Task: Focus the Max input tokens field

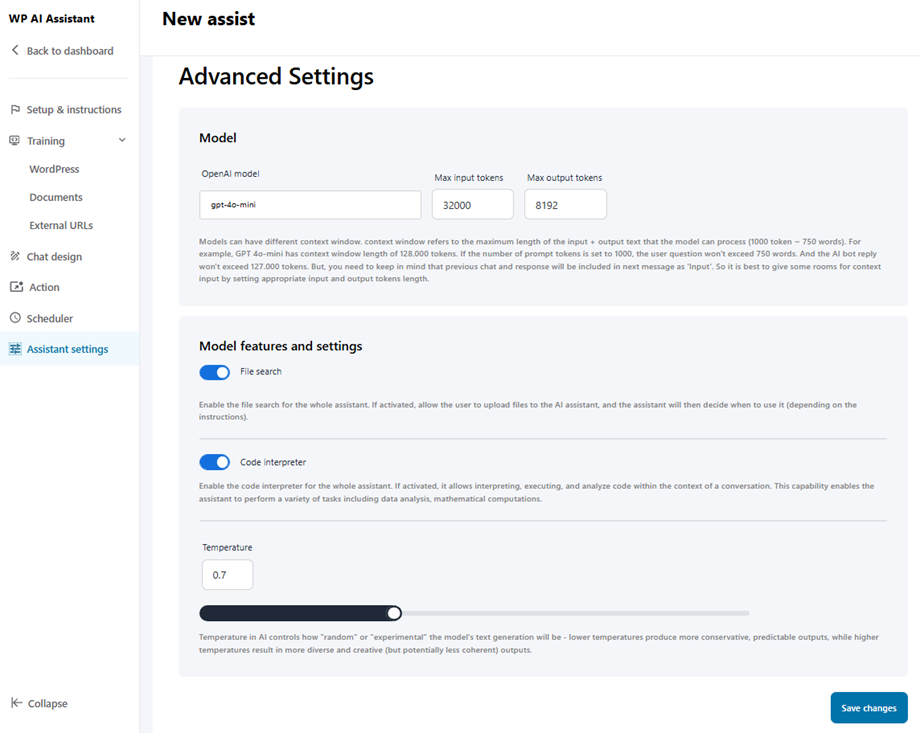Action: click(x=472, y=205)
